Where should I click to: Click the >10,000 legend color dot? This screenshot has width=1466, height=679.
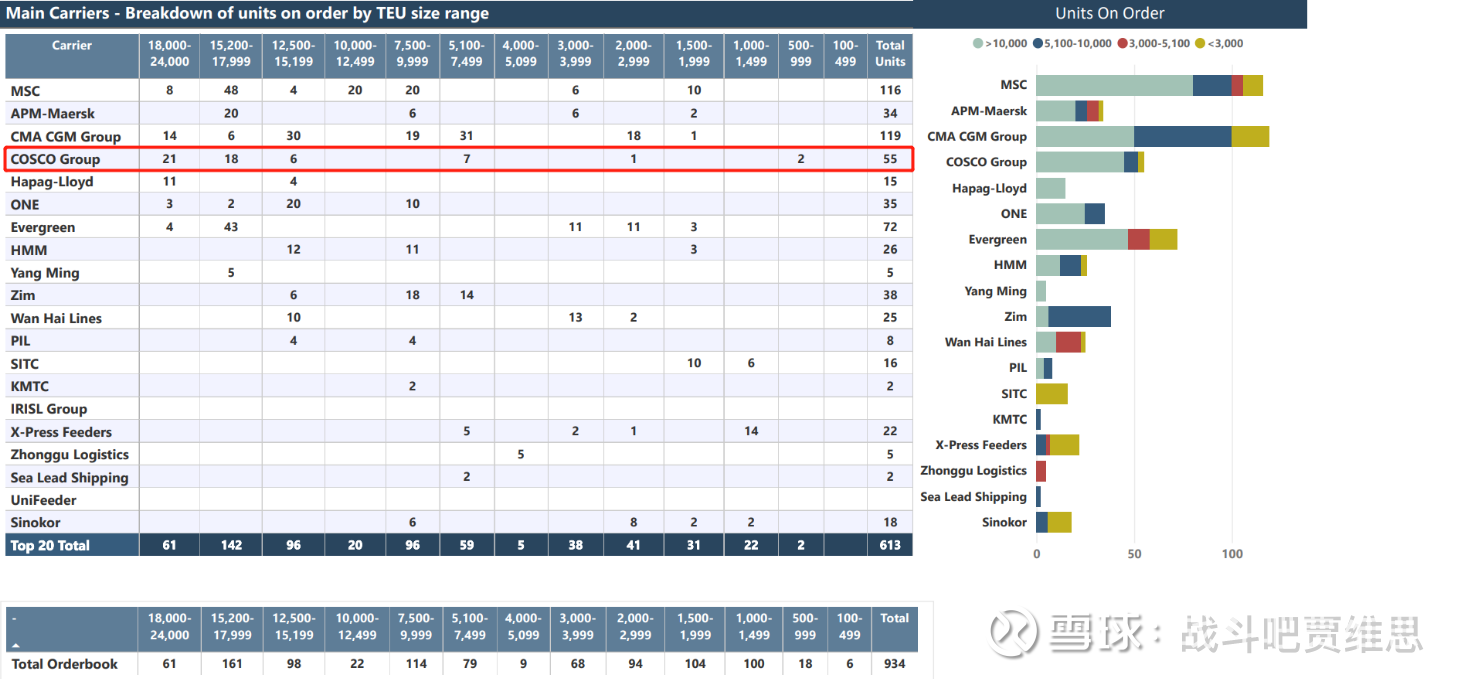coord(978,44)
